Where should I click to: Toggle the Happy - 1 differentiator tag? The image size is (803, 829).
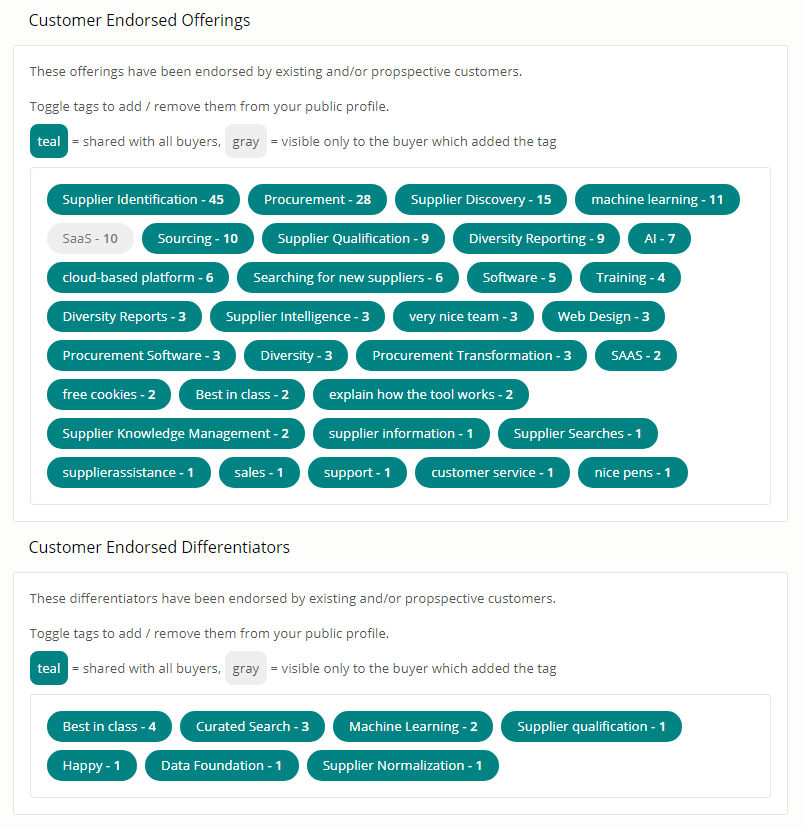tap(91, 766)
